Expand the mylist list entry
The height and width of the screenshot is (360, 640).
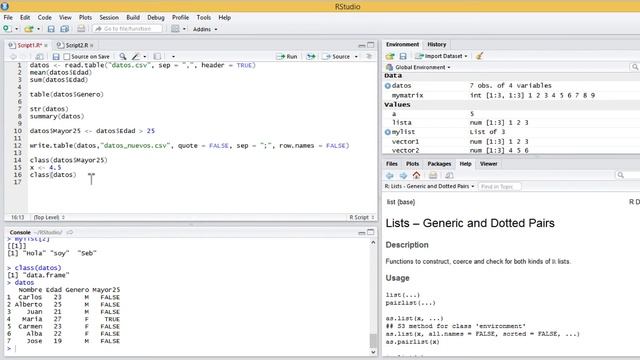387,132
